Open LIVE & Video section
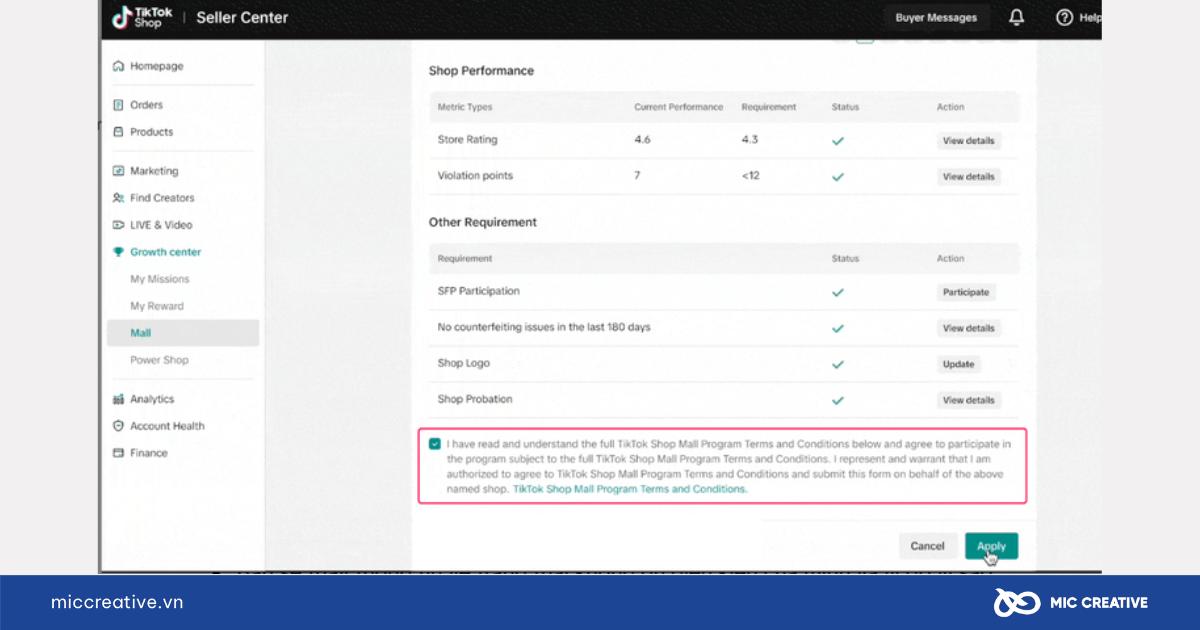 click(161, 225)
